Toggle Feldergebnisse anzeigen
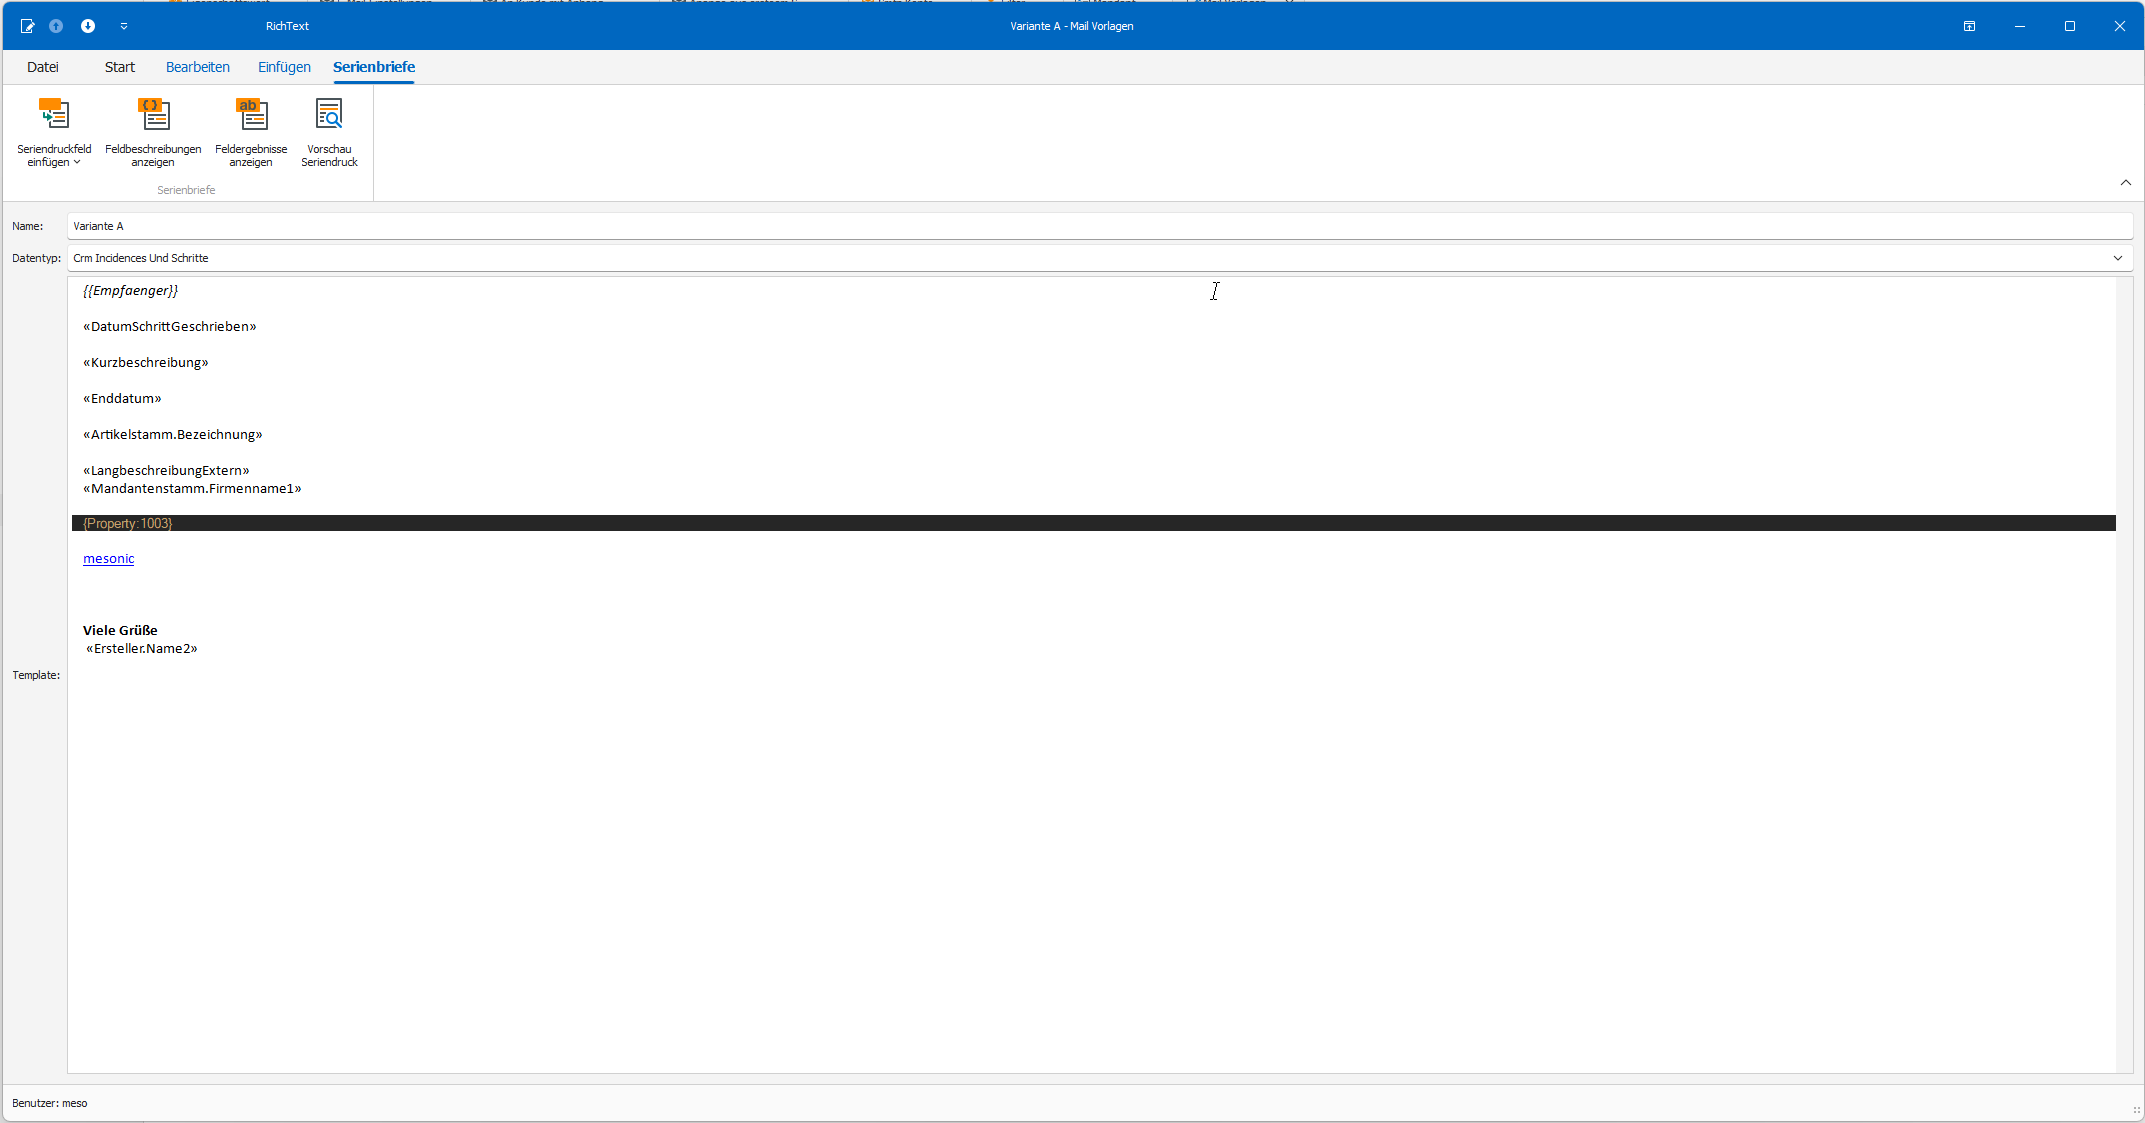Viewport: 2145px width, 1123px height. (251, 131)
